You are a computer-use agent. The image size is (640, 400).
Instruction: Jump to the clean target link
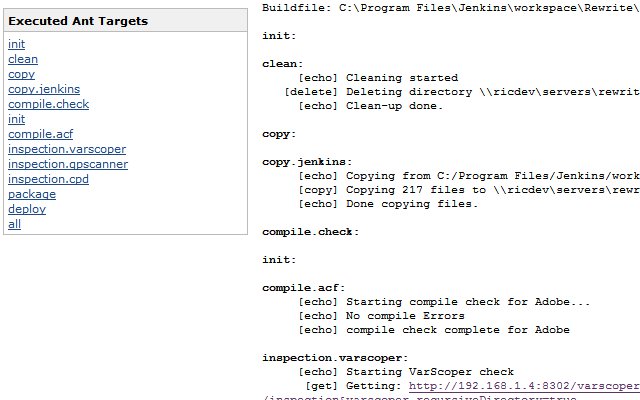tap(23, 59)
